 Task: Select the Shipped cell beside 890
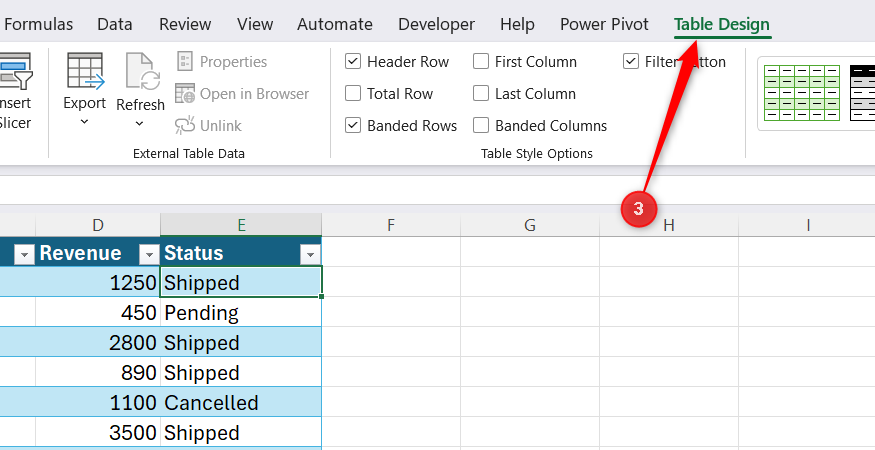(241, 372)
